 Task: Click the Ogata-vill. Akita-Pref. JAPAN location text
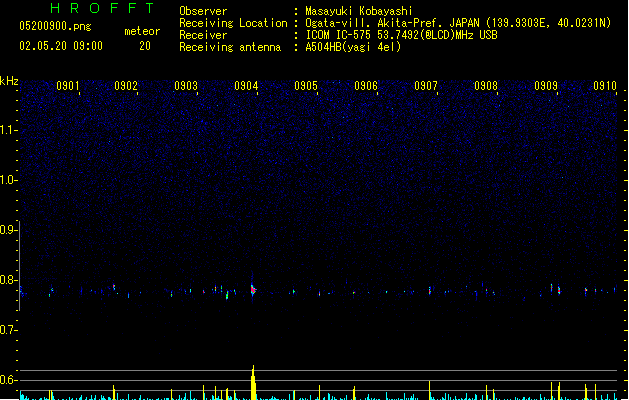coord(458,23)
